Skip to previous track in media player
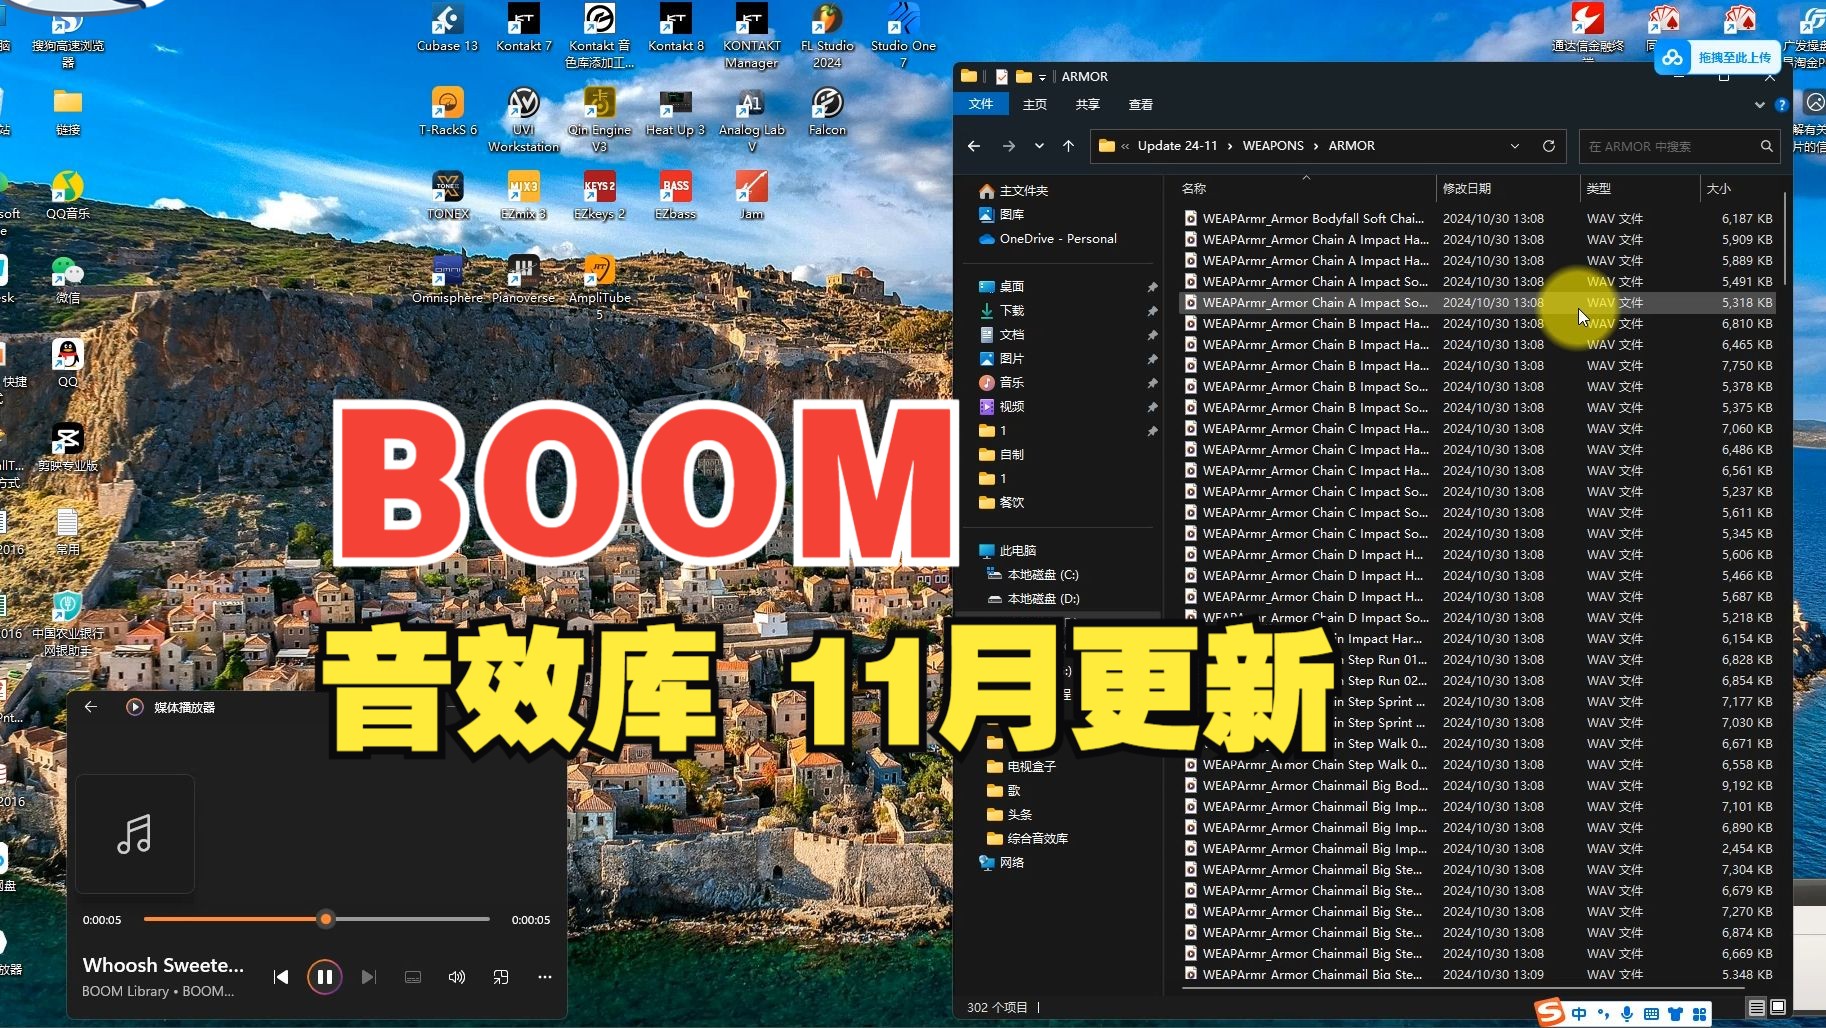1826x1028 pixels. point(281,977)
